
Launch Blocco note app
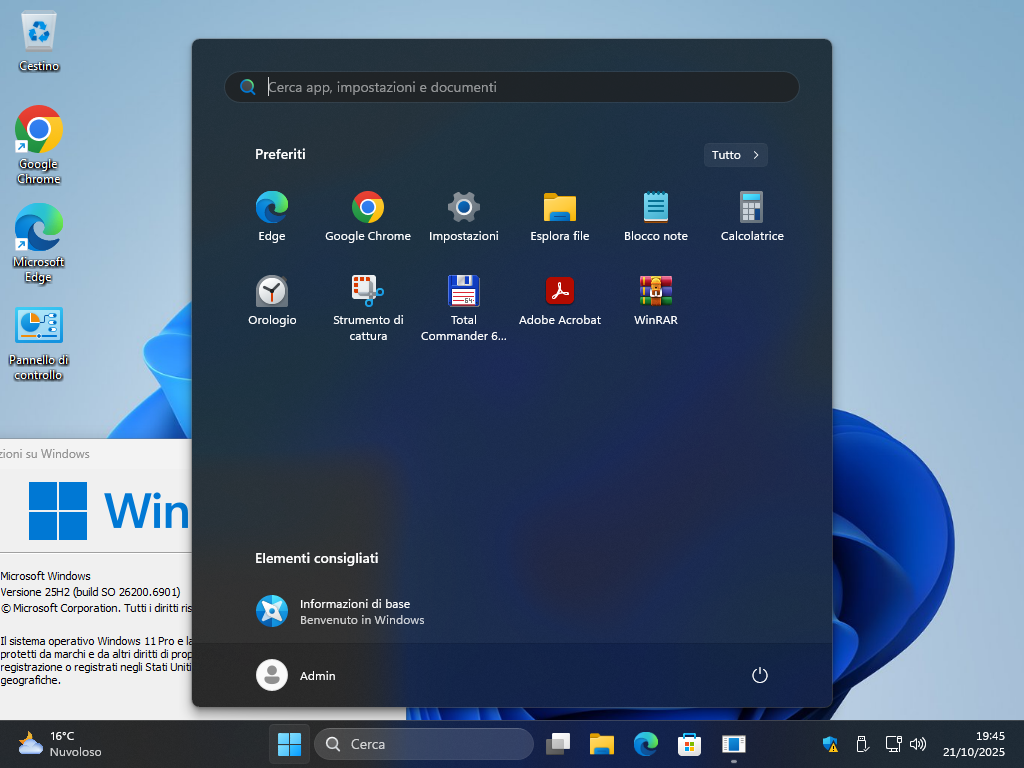pyautogui.click(x=656, y=217)
